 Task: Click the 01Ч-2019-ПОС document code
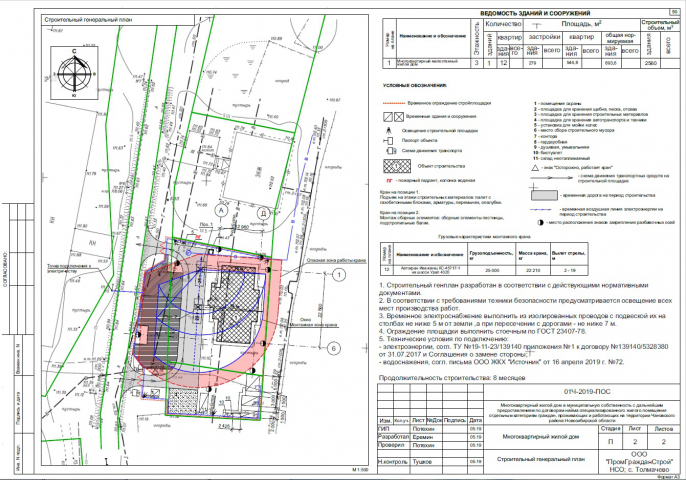pyautogui.click(x=587, y=392)
